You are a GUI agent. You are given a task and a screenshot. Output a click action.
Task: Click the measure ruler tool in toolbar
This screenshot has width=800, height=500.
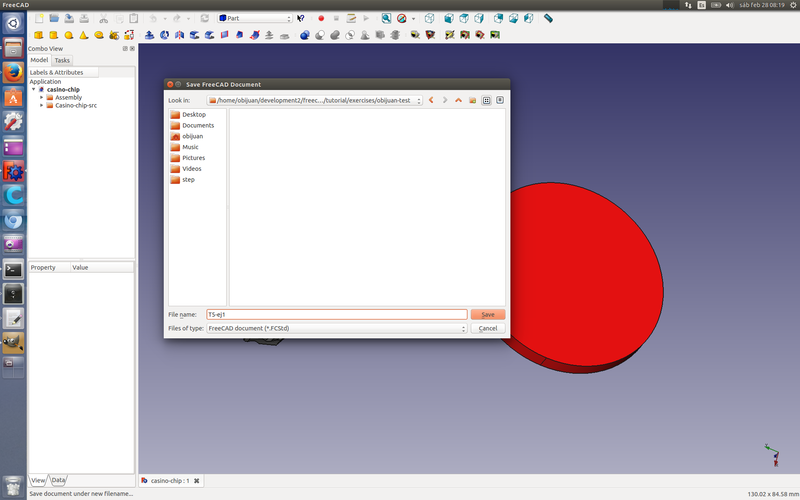click(x=549, y=18)
